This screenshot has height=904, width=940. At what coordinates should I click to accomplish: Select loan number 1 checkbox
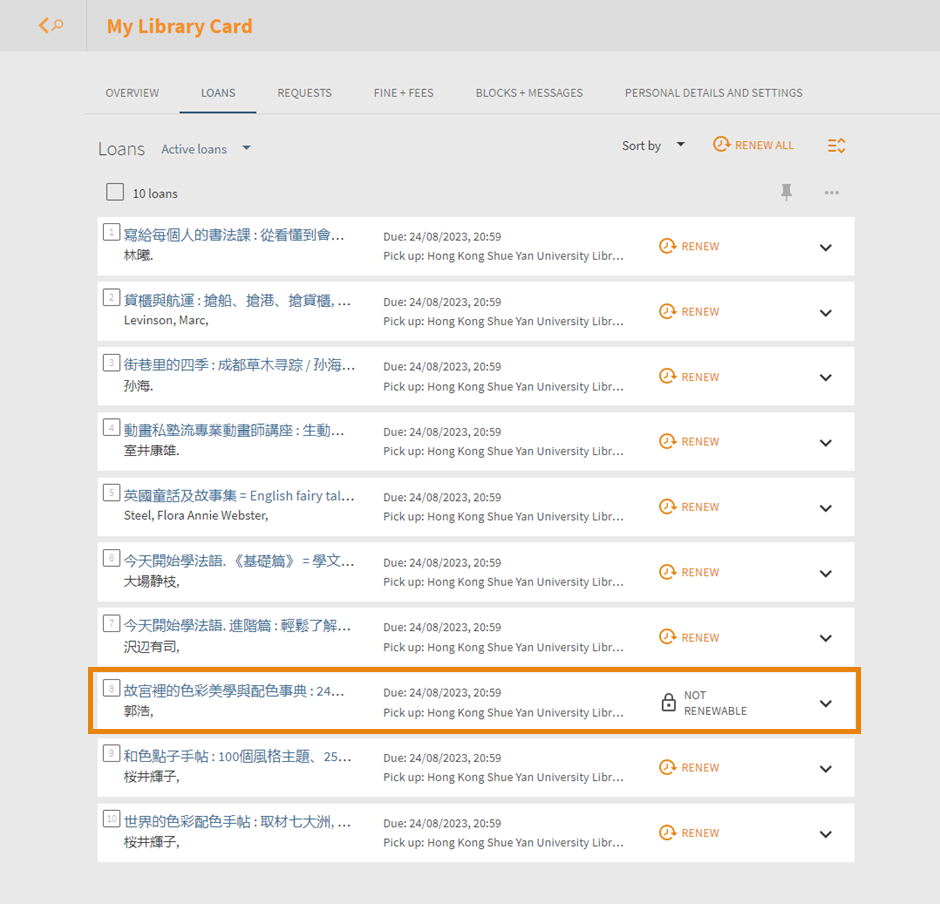pyautogui.click(x=111, y=232)
